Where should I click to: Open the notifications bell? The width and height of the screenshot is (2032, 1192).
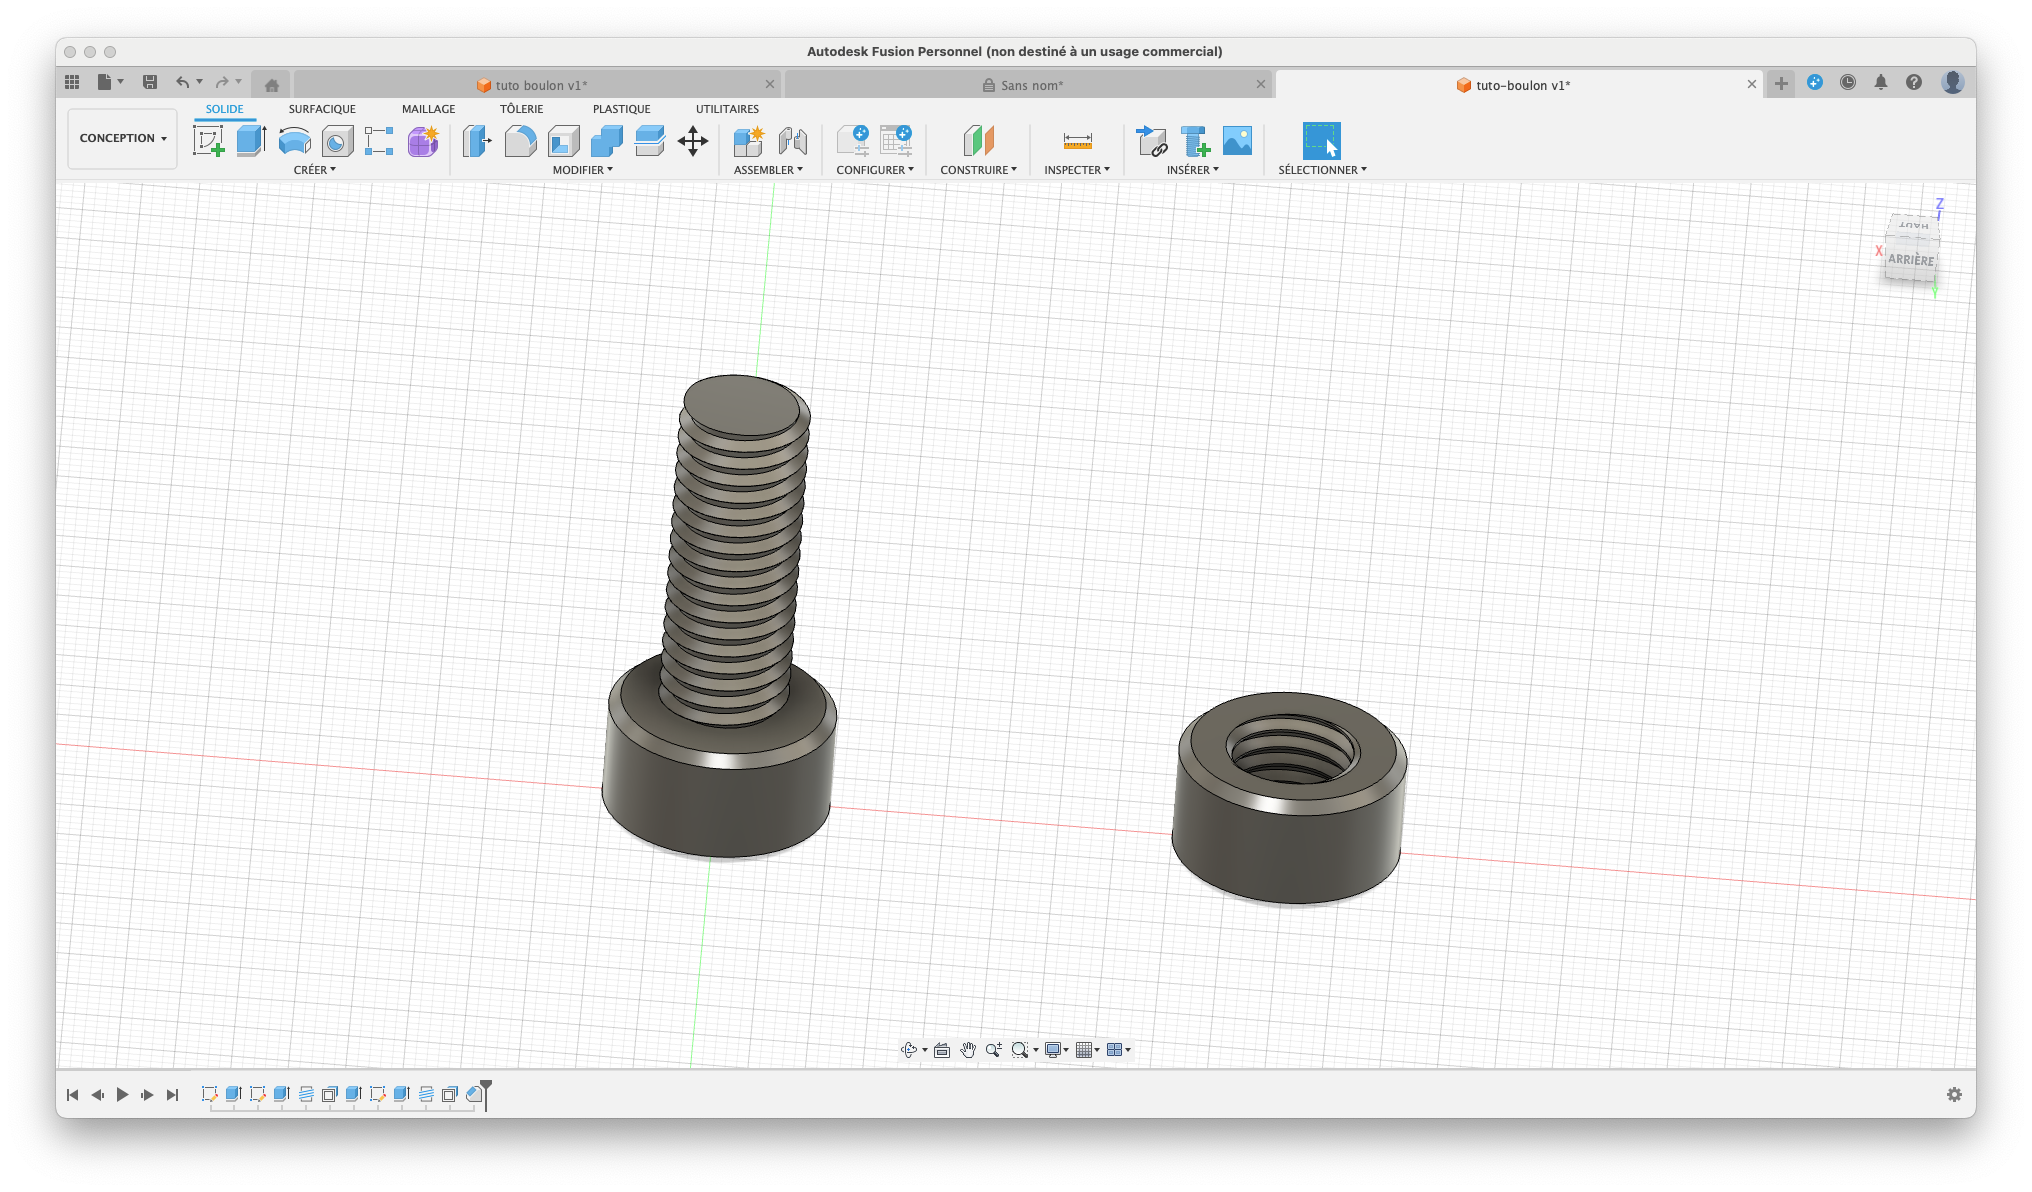point(1881,83)
